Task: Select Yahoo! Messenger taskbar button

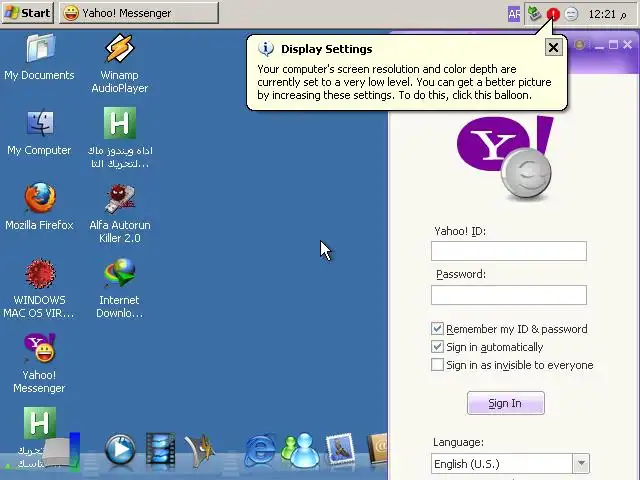Action: tap(139, 13)
